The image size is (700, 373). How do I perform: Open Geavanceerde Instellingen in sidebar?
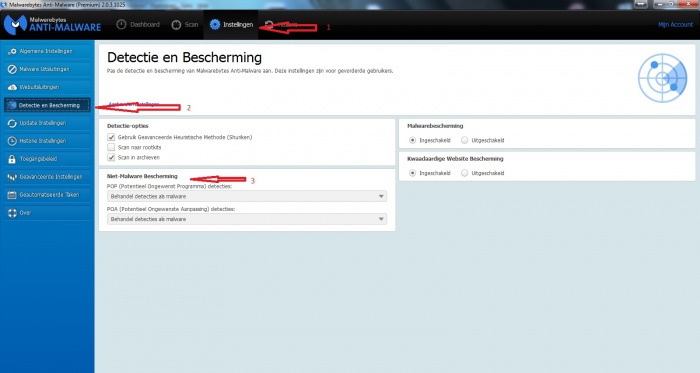tap(47, 177)
